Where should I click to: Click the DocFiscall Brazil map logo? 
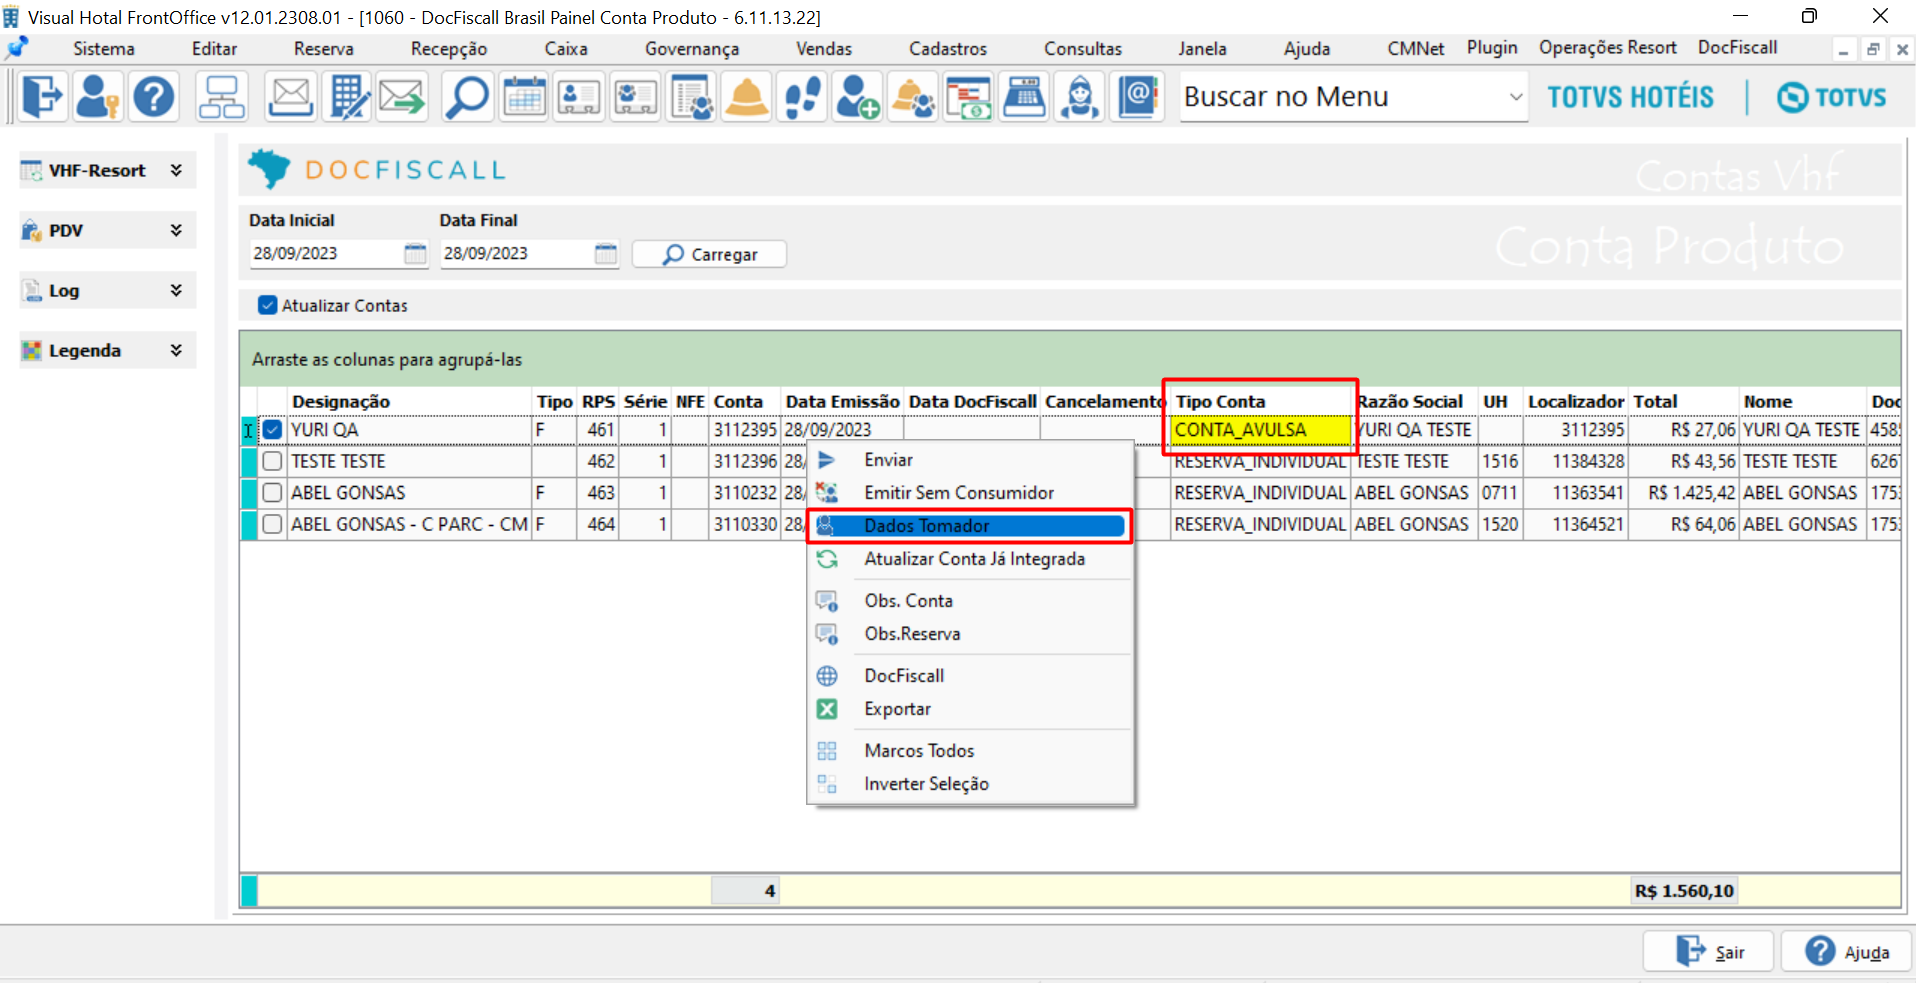tap(269, 169)
